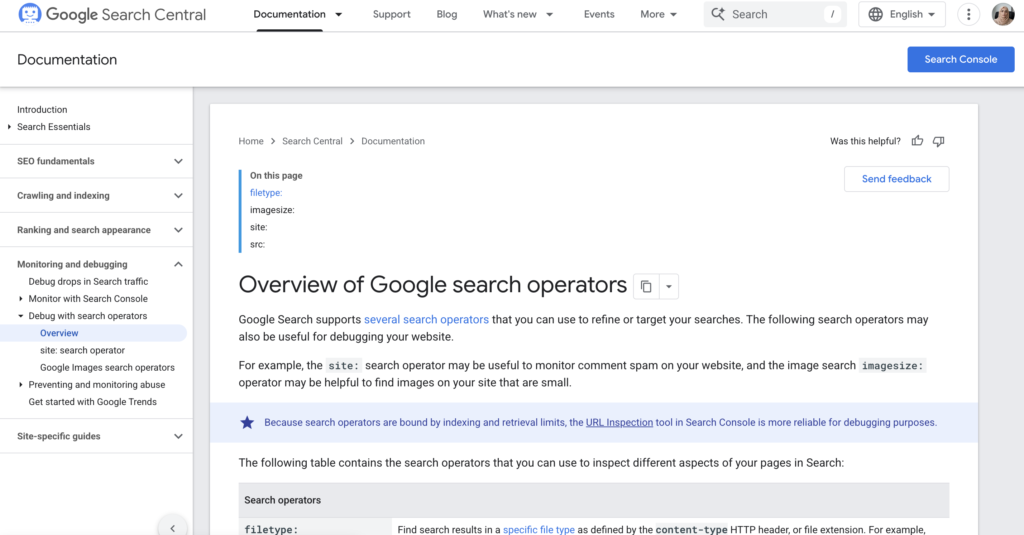Click the Search Essentials sidebar item
1024x535 pixels.
point(54,127)
